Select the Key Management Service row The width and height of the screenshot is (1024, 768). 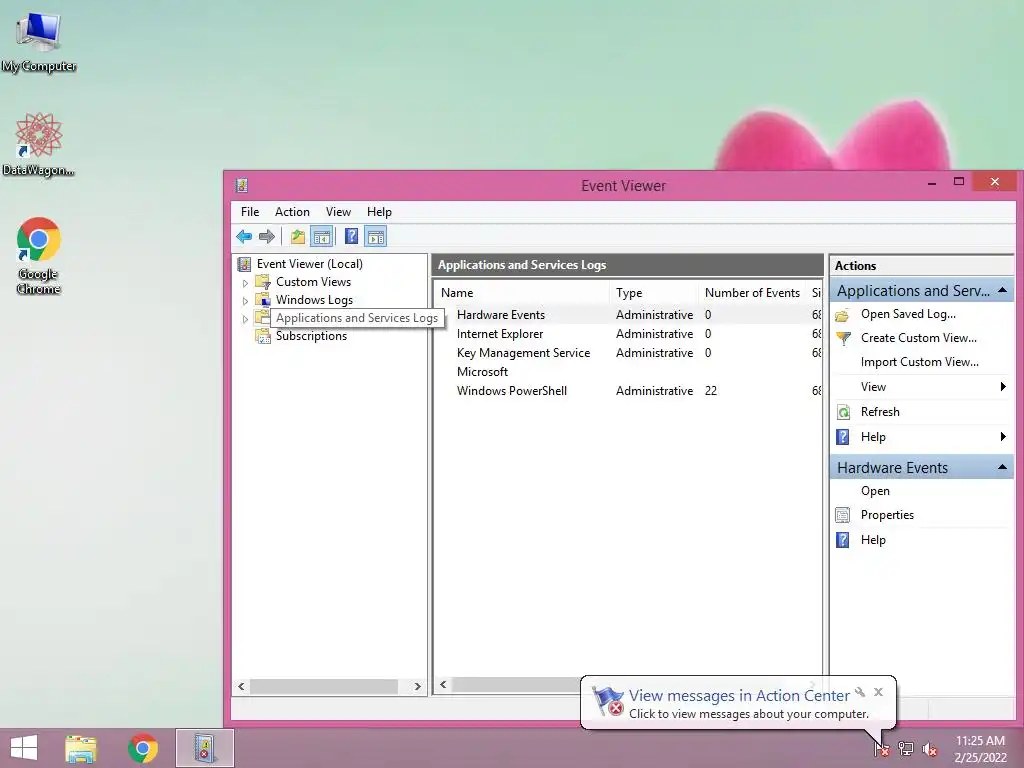pyautogui.click(x=627, y=353)
